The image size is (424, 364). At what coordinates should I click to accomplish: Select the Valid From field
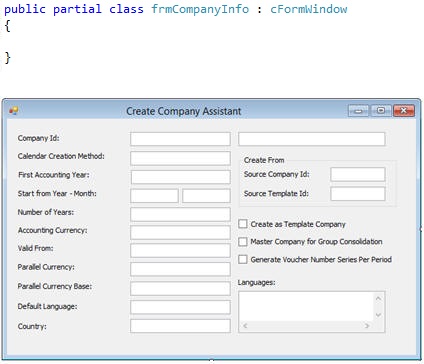click(x=180, y=250)
